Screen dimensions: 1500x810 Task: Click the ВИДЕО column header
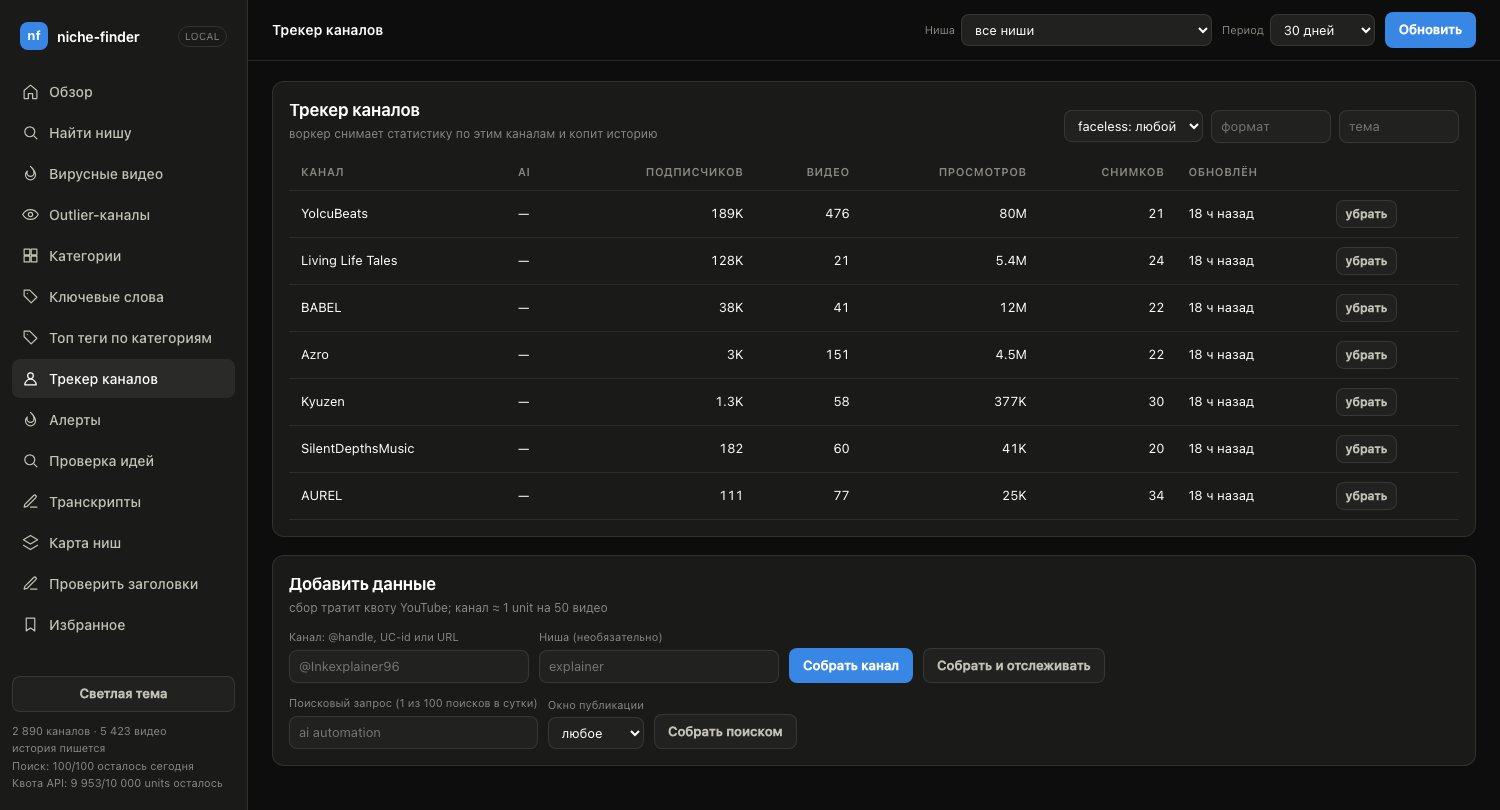(x=828, y=172)
